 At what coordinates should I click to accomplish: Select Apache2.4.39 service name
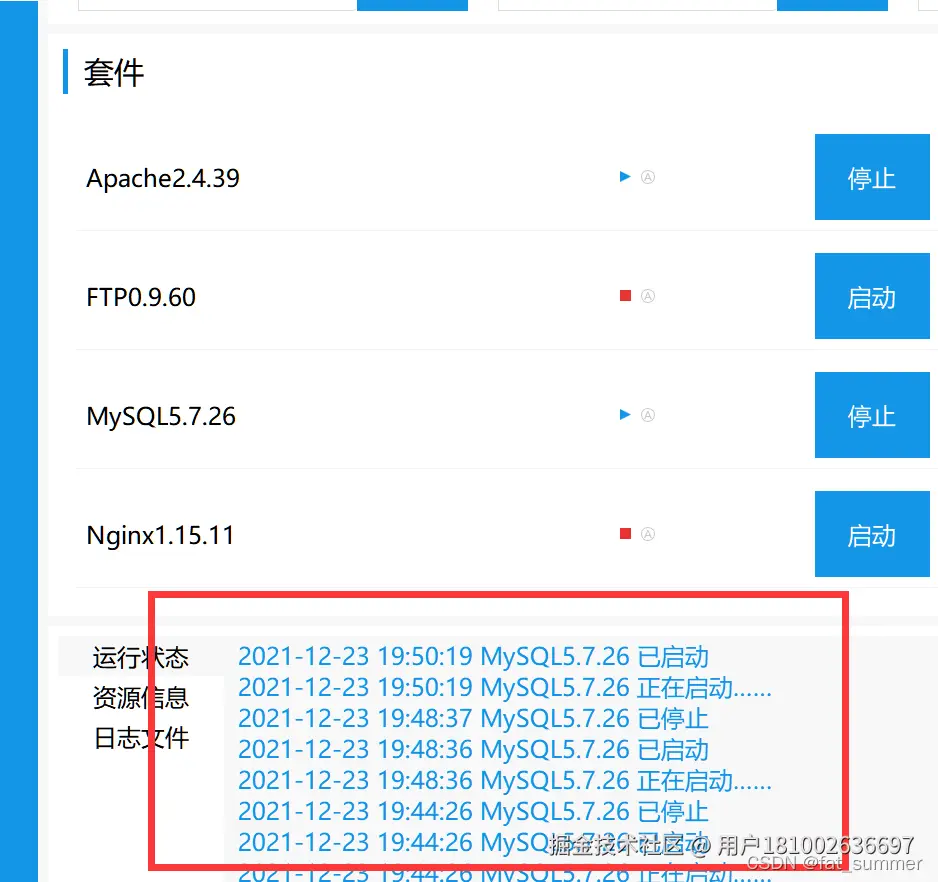163,178
